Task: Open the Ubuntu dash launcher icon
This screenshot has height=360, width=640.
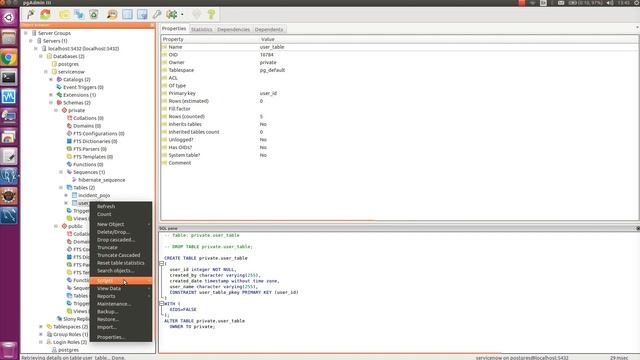Action: [x=9, y=18]
